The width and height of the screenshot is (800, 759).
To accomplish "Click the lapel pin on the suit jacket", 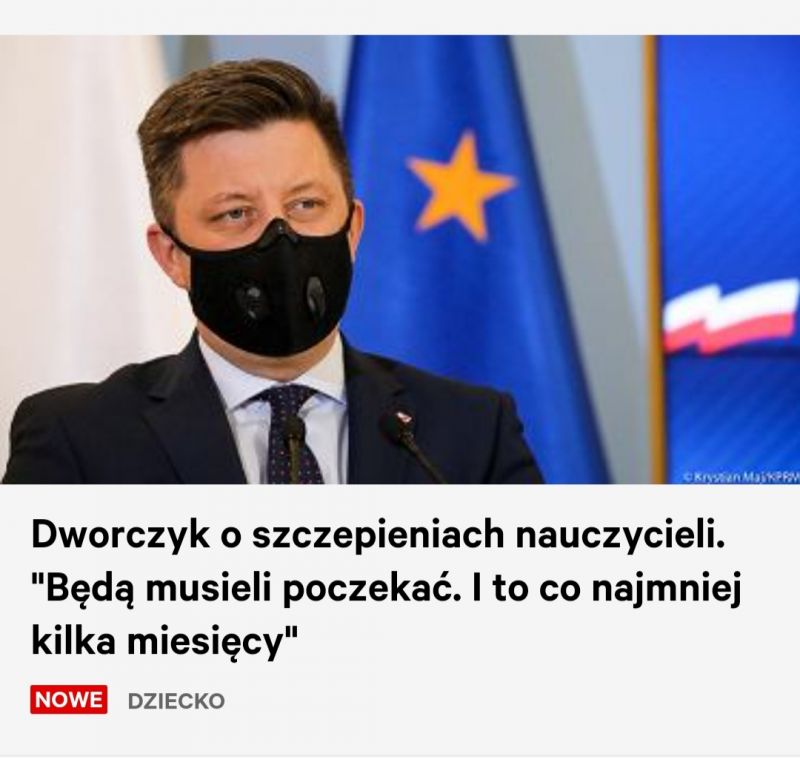I will tap(404, 416).
